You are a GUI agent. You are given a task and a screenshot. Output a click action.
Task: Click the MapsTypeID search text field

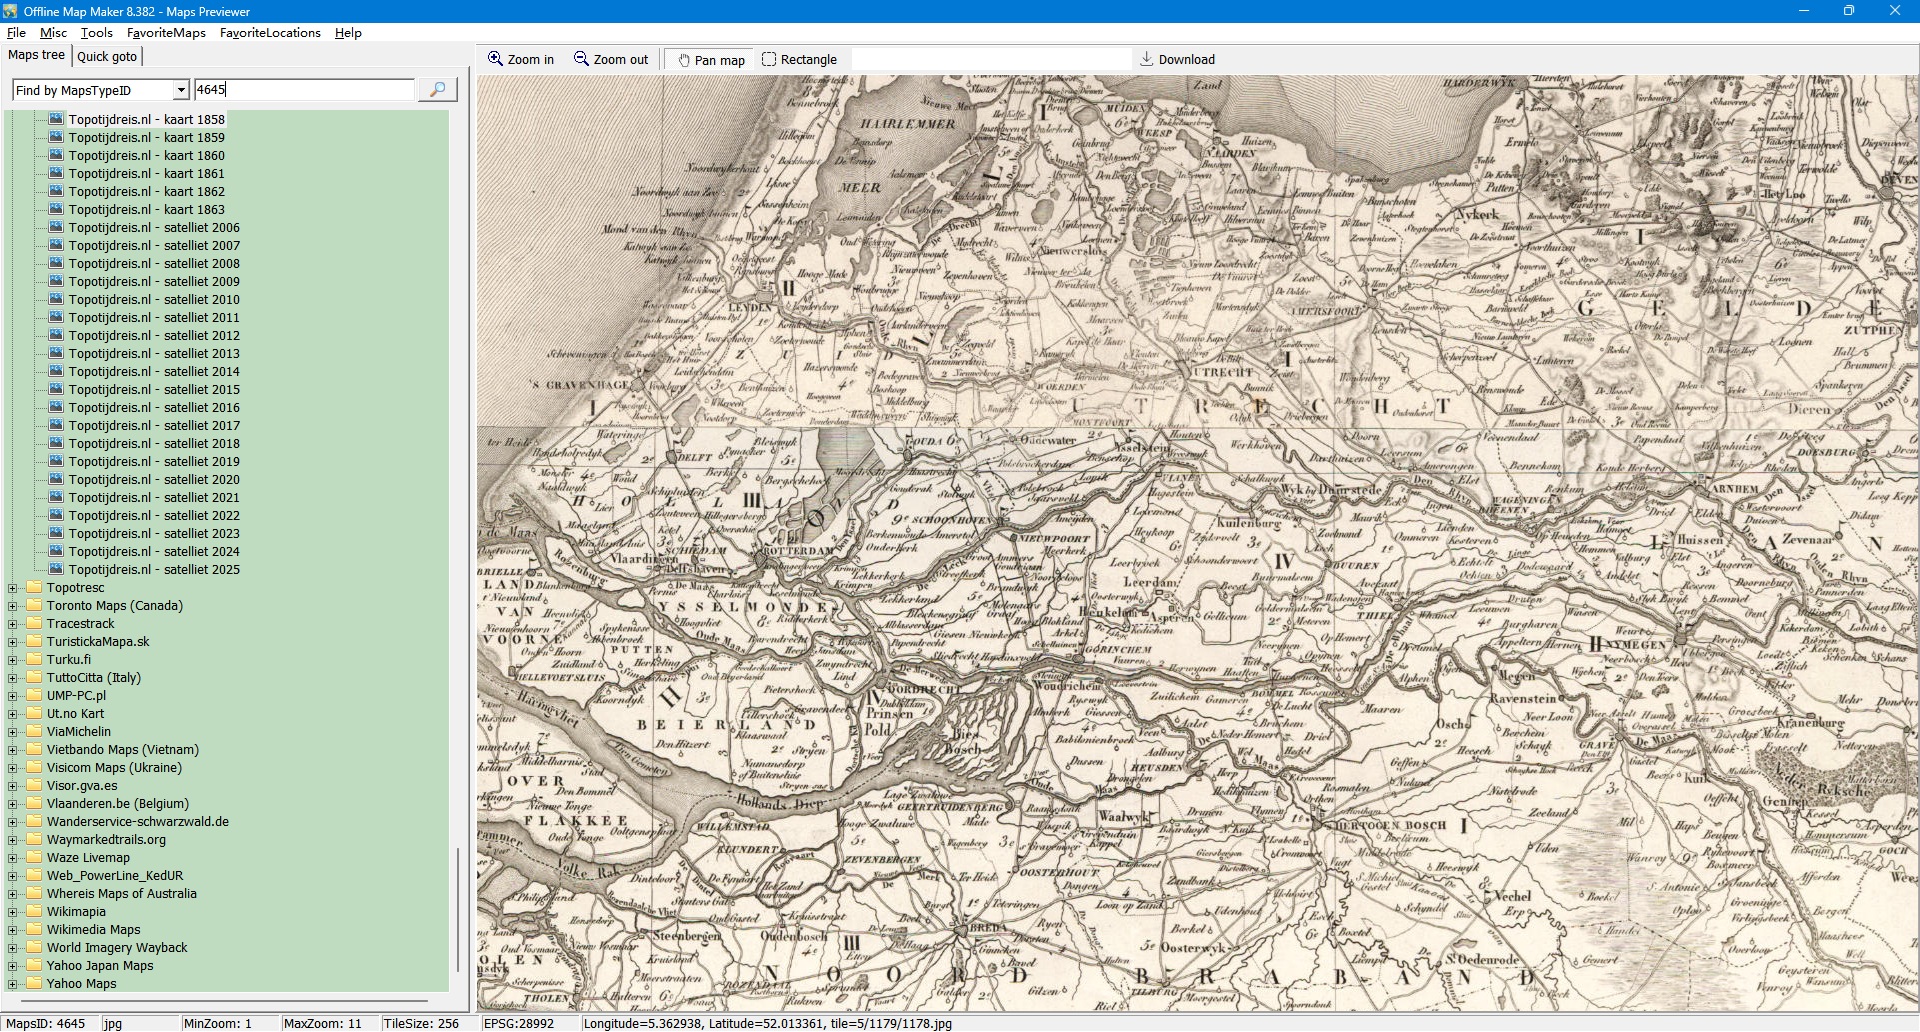[303, 90]
